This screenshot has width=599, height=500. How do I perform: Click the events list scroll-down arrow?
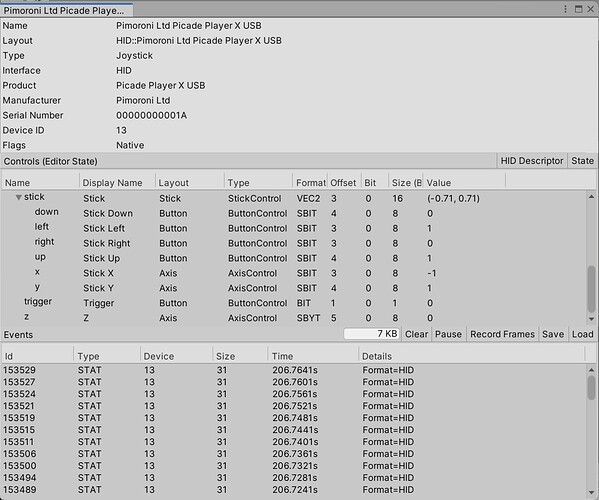click(591, 492)
